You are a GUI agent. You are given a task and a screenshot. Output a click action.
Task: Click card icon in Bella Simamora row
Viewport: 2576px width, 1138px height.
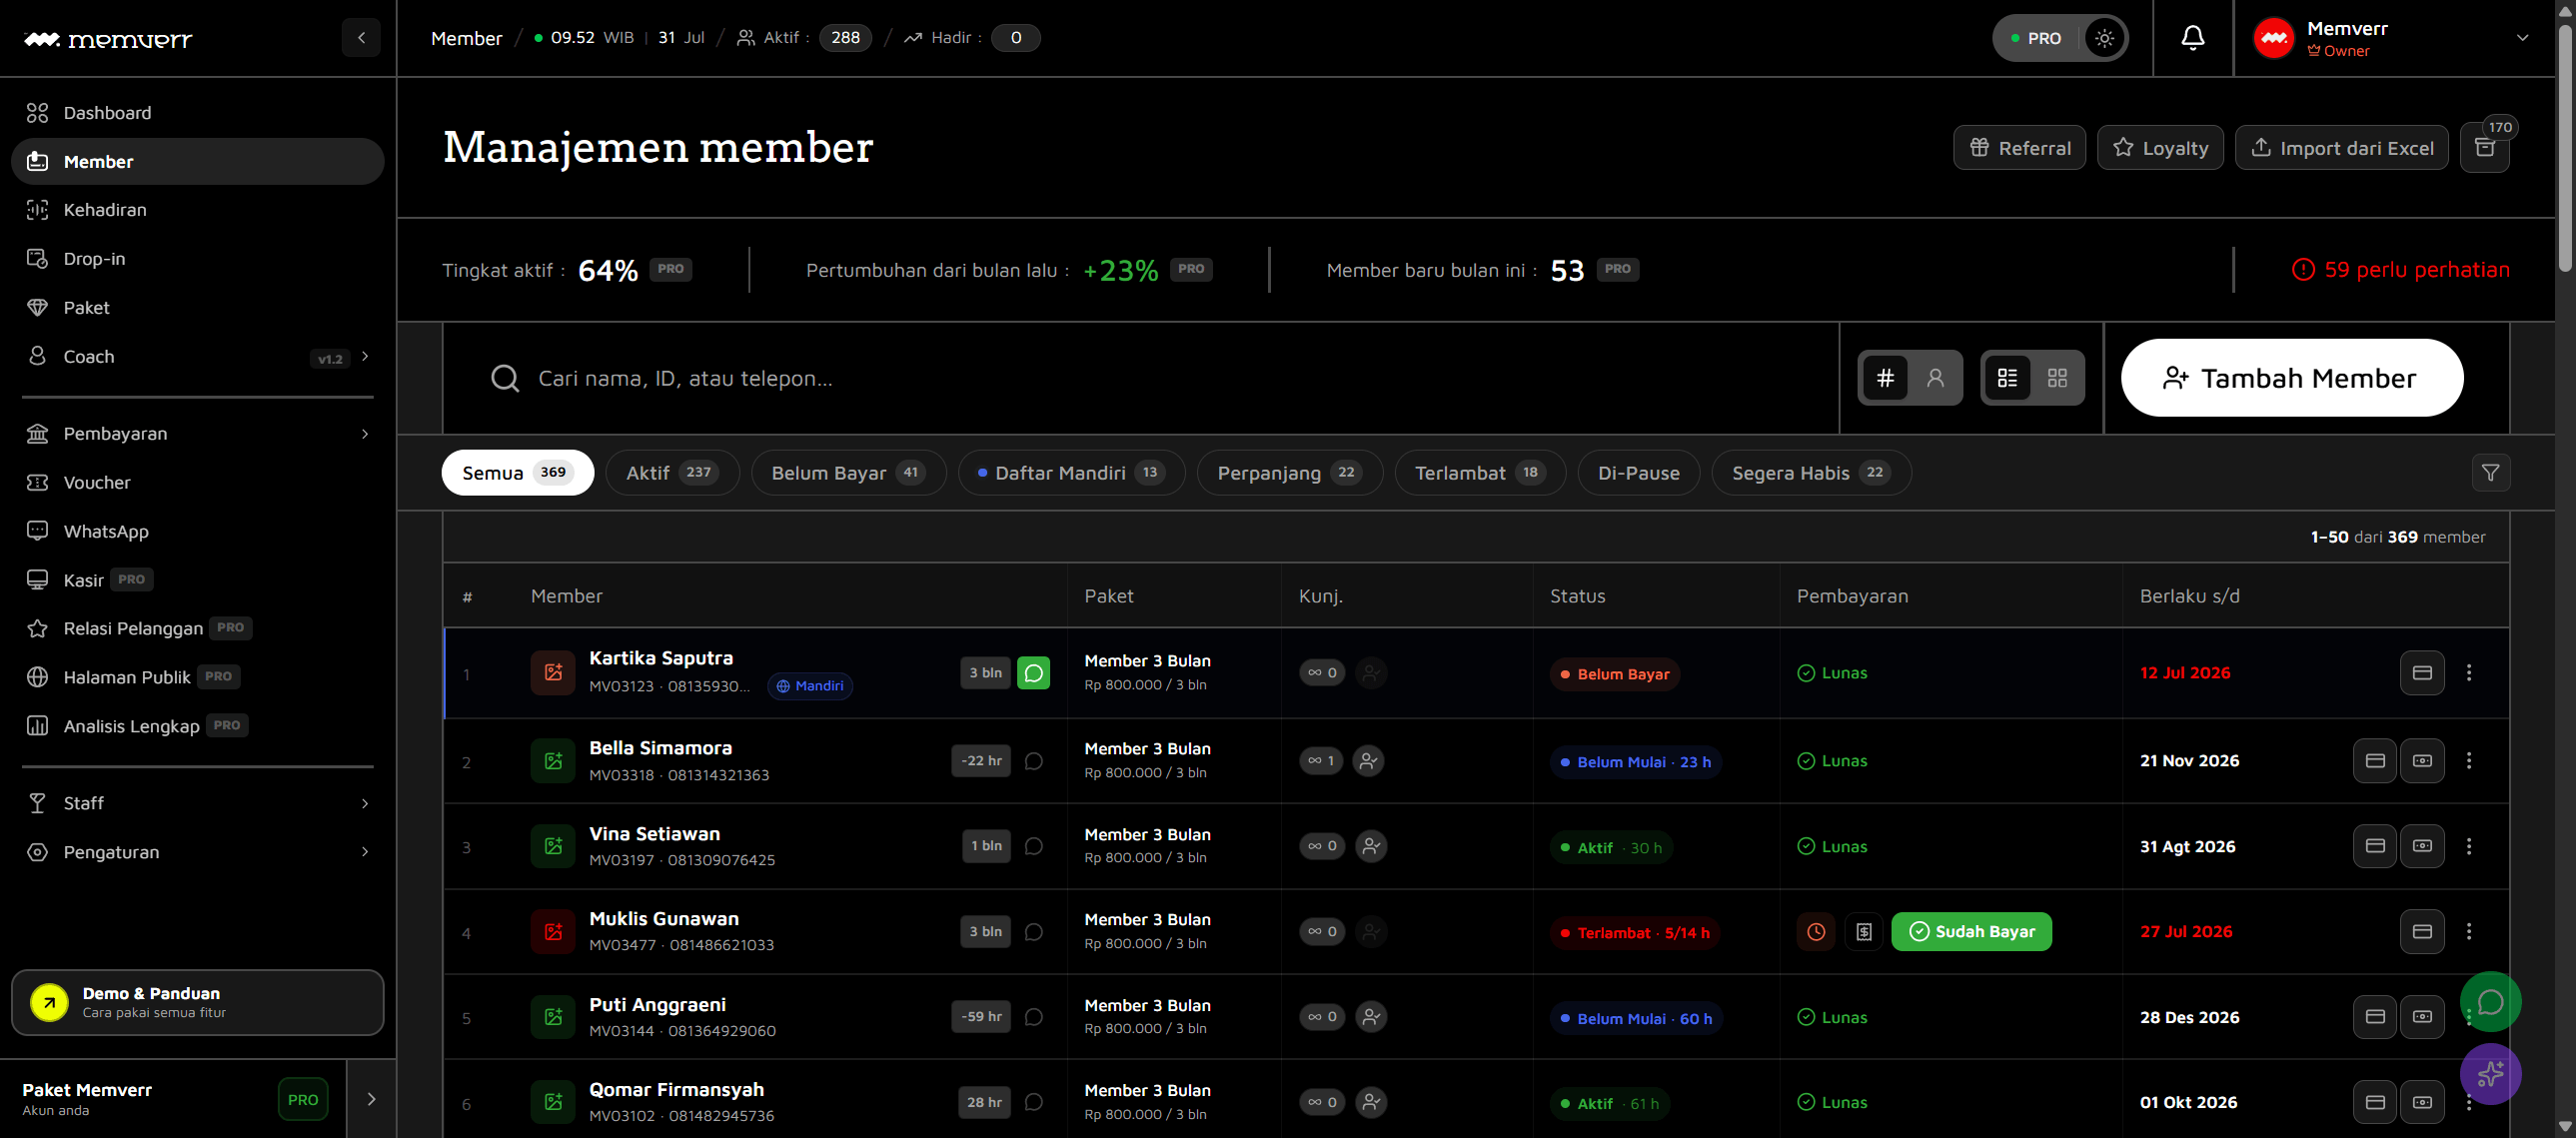tap(2375, 761)
